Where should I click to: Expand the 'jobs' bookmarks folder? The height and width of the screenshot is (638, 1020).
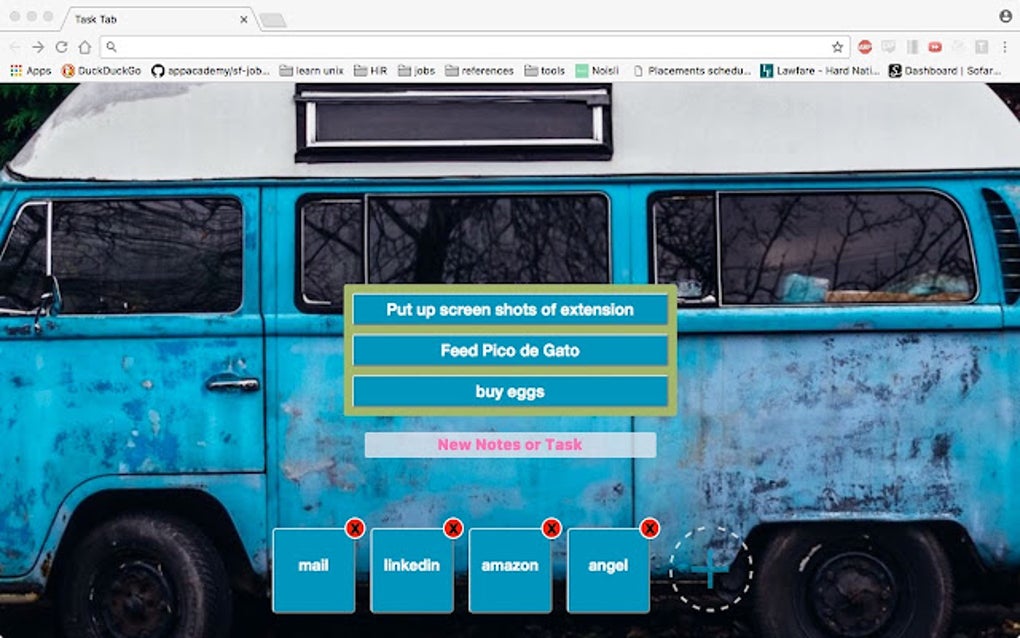click(416, 70)
